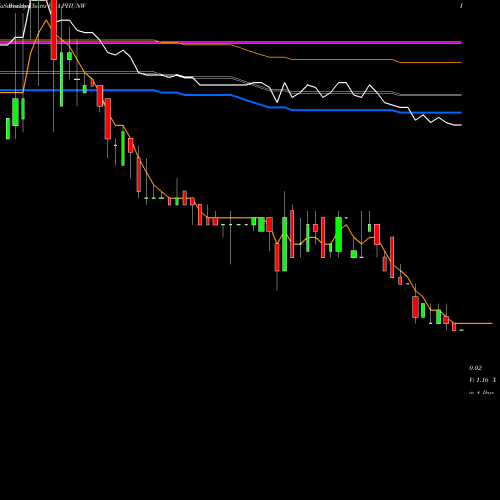Click the PHUNW ticker label
The width and height of the screenshot is (500, 500).
pyautogui.click(x=74, y=6)
